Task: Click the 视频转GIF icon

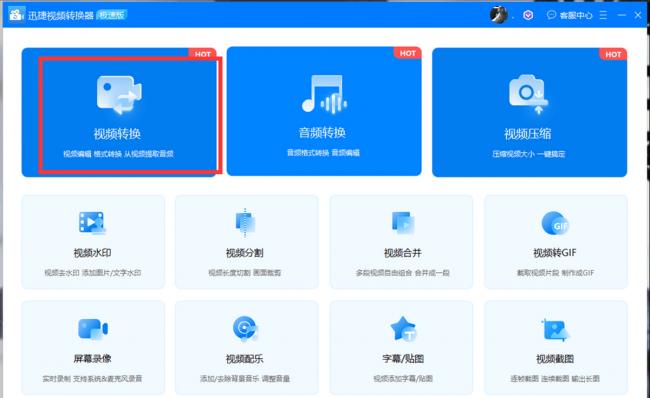Action: click(x=555, y=223)
